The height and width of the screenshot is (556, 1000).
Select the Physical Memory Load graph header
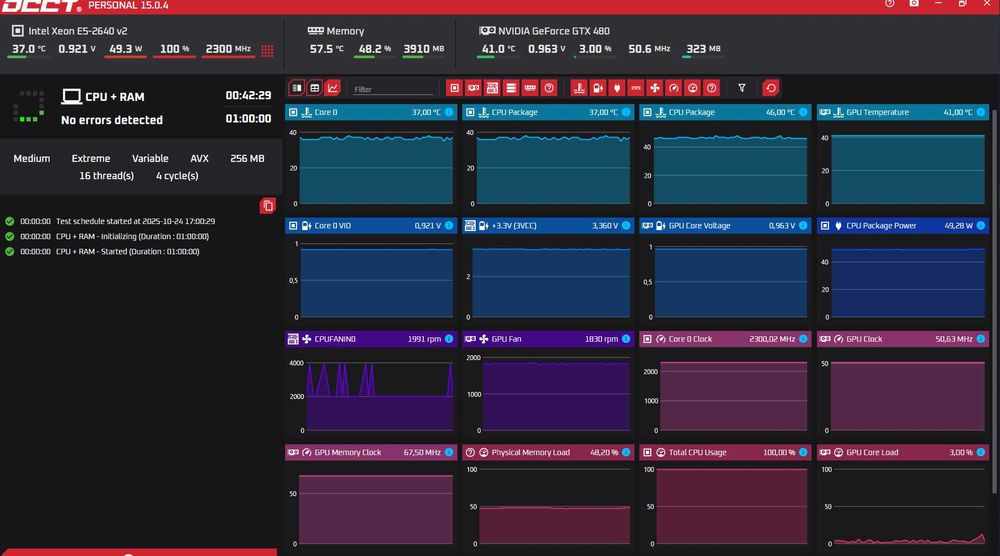coord(548,453)
